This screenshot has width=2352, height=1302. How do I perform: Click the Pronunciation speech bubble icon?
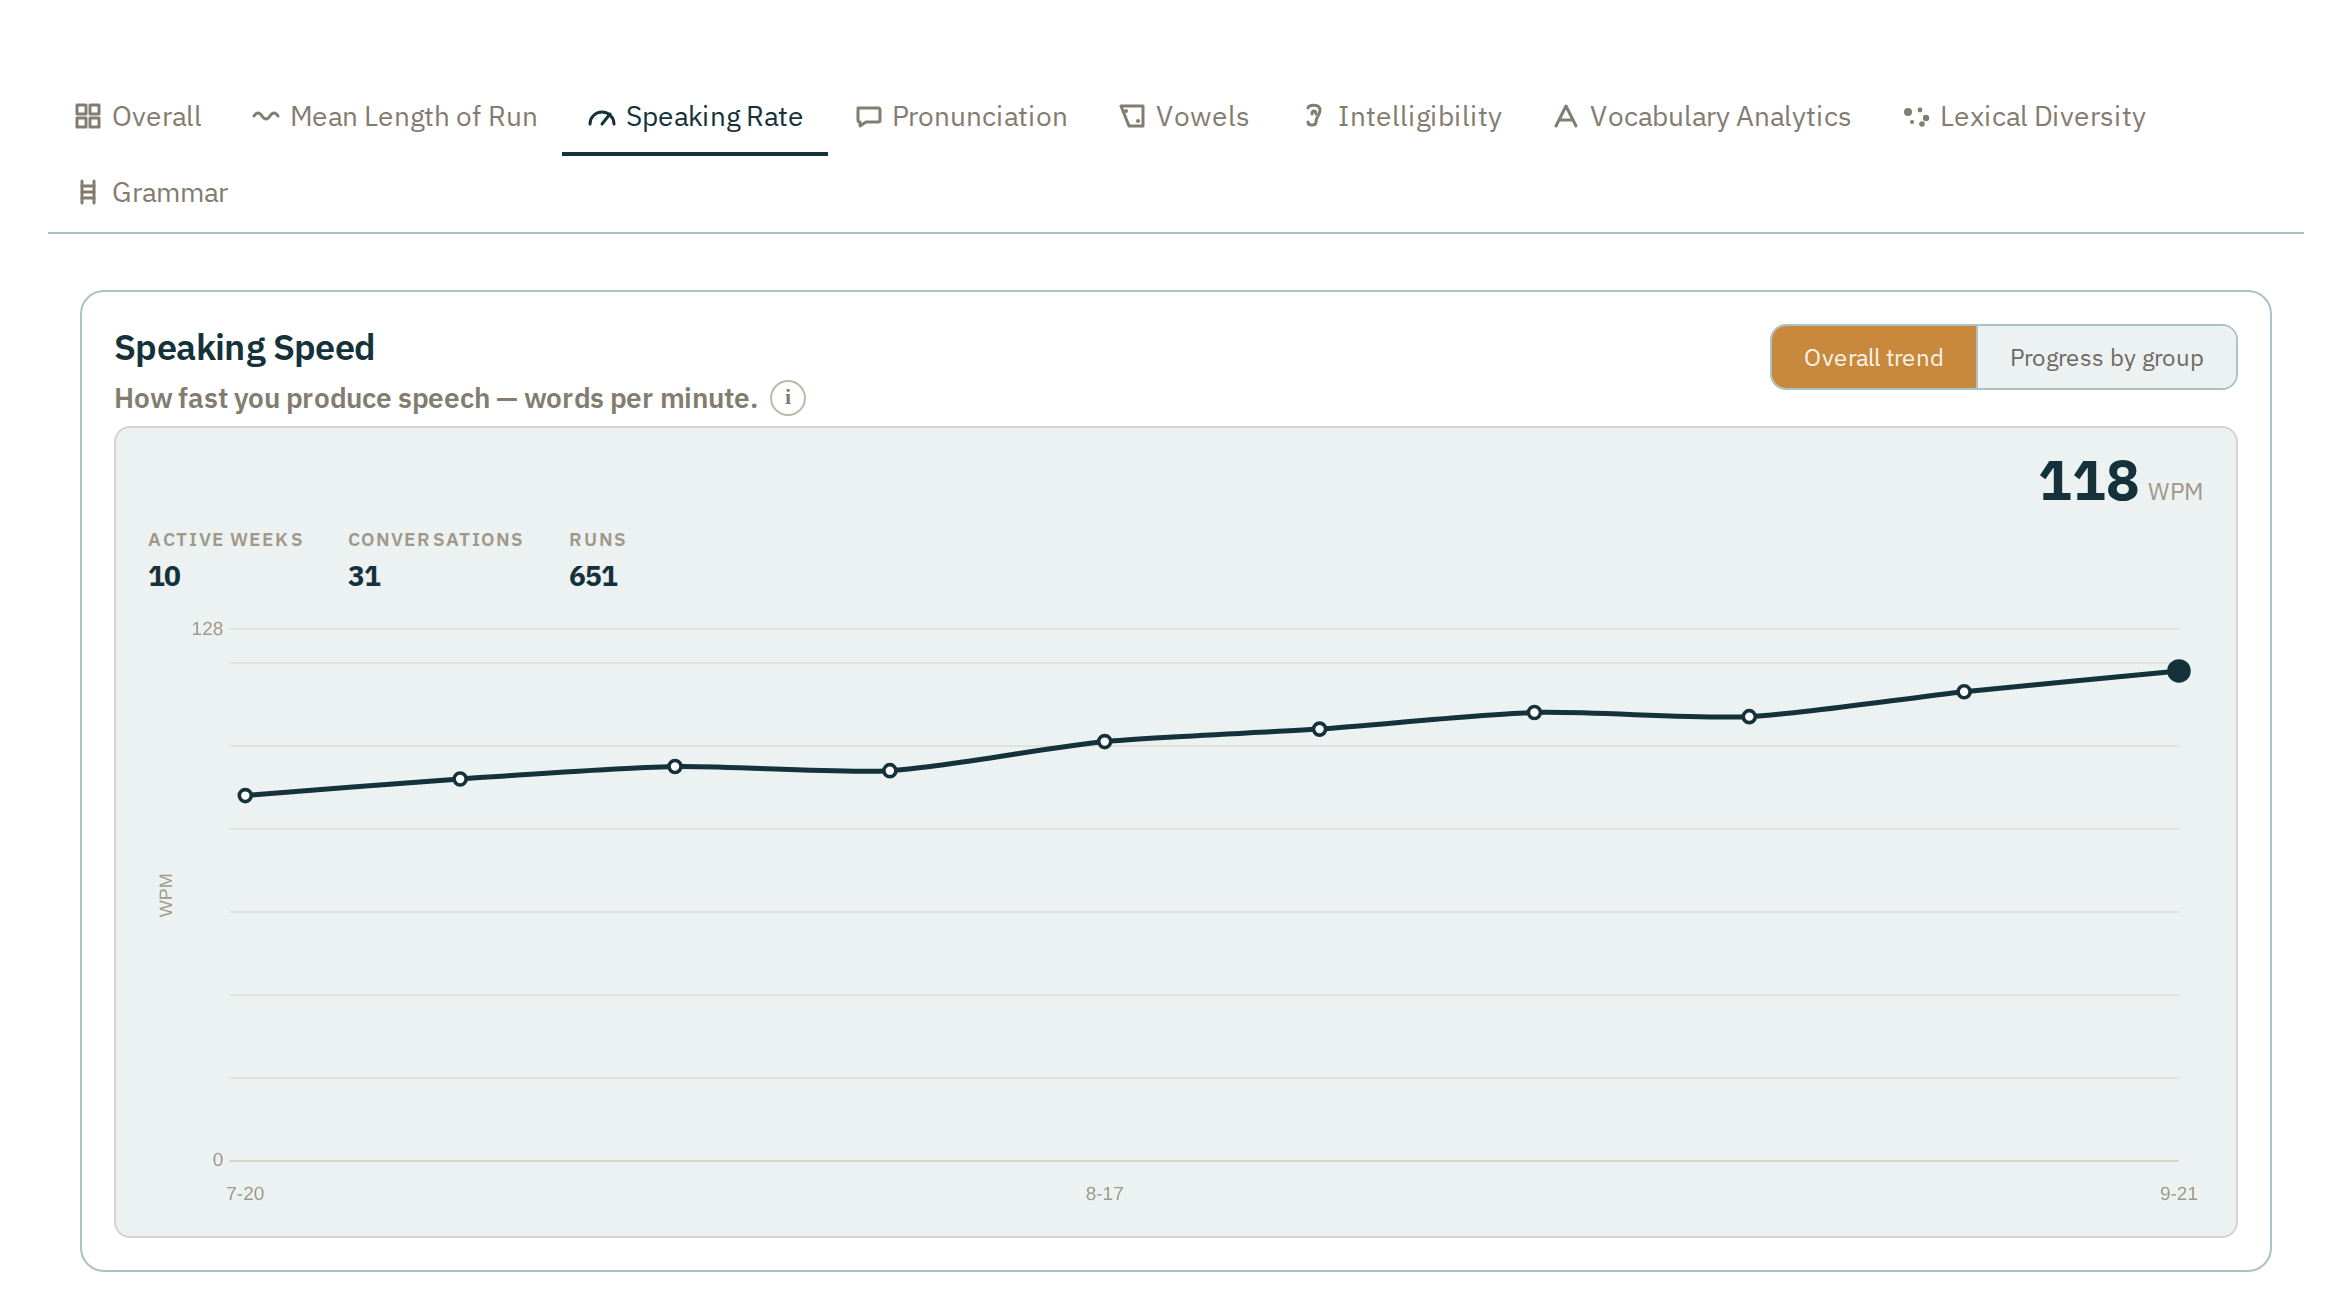[868, 117]
